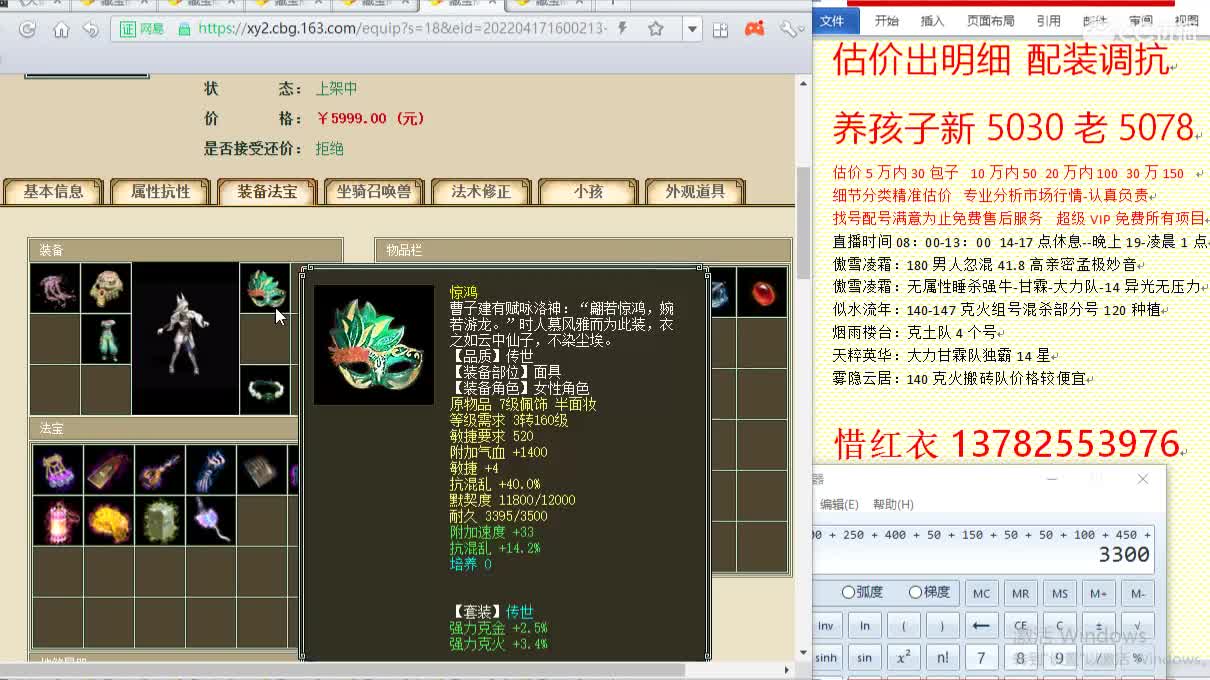Click the large mask image in tooltip

tap(374, 345)
